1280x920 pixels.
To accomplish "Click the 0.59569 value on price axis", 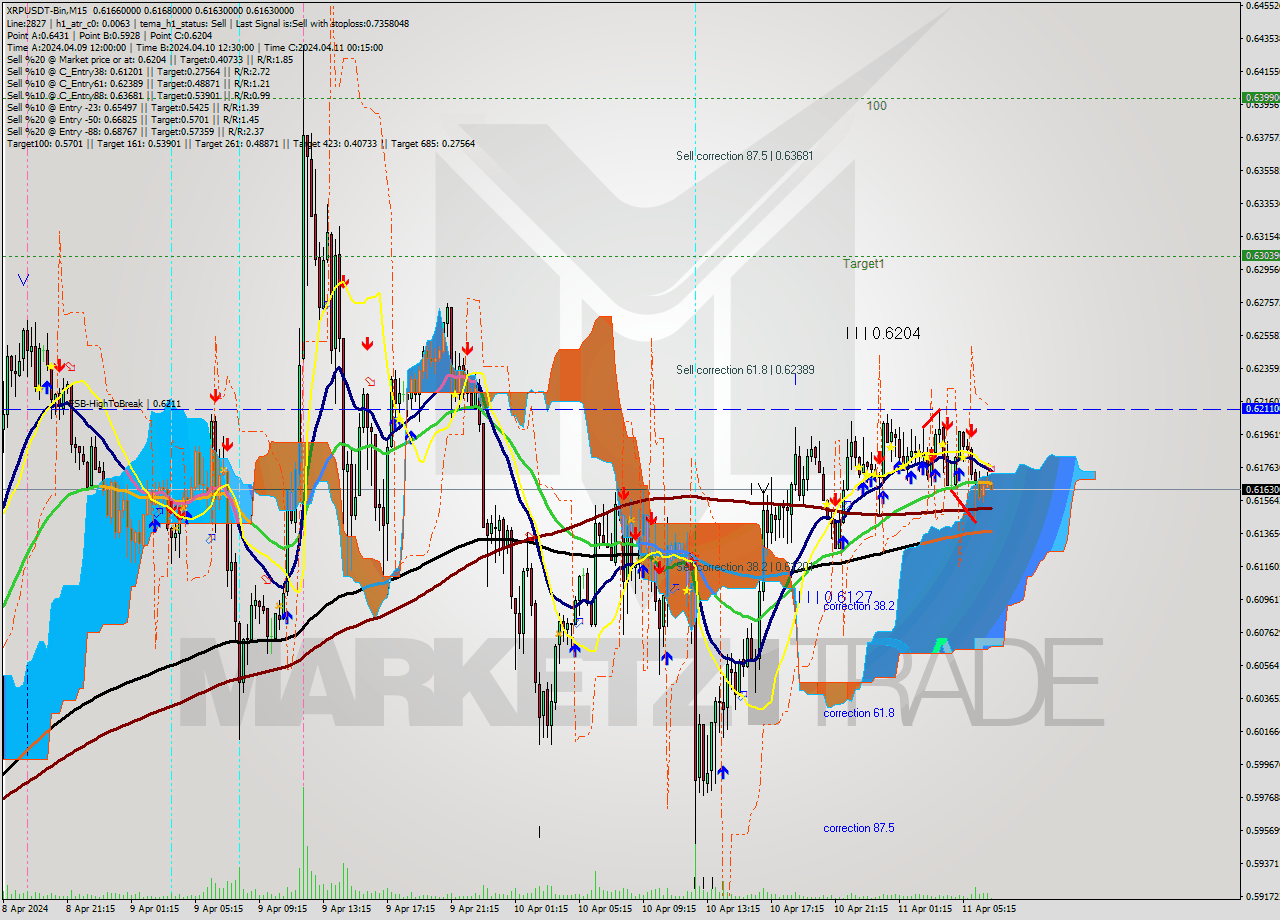I will click(1262, 830).
